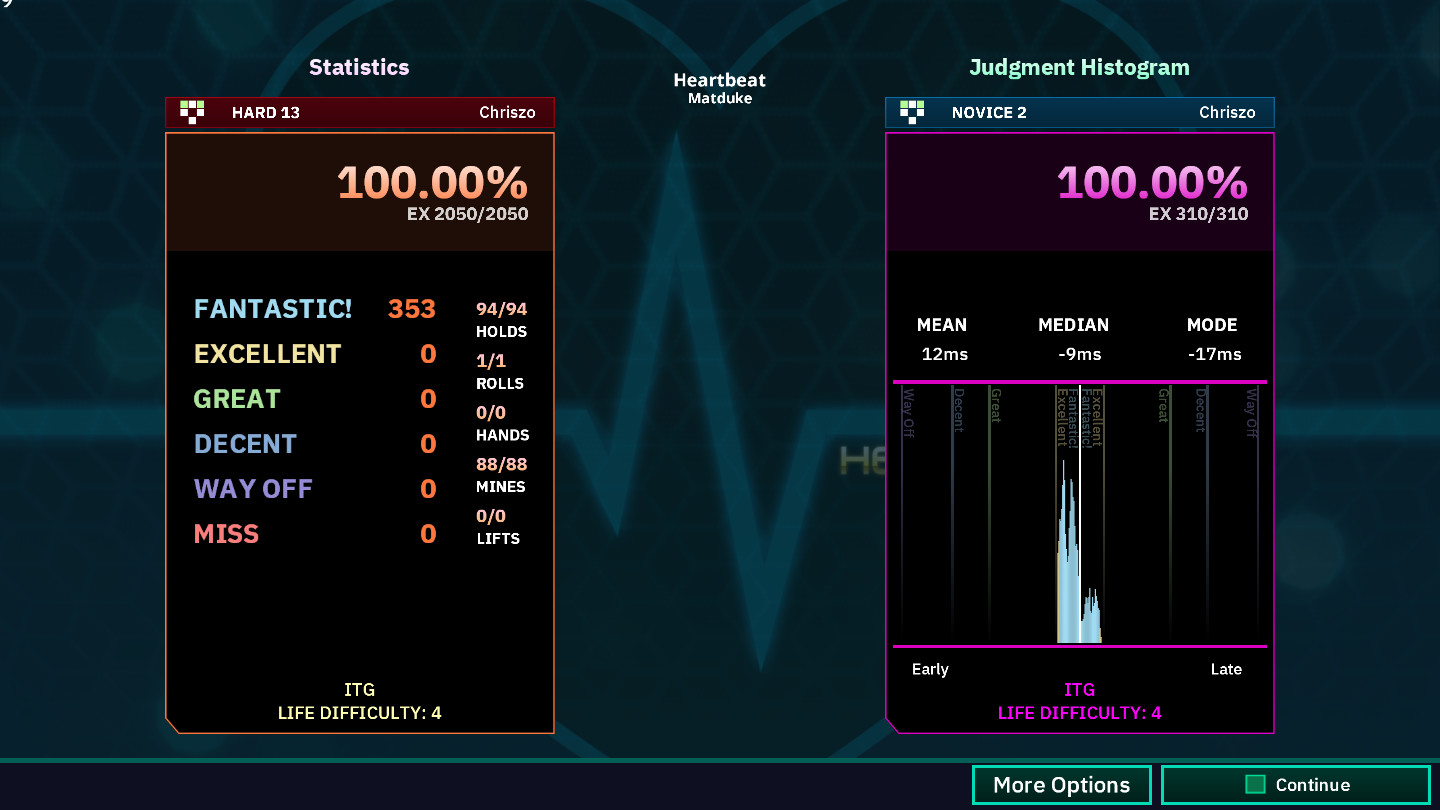Image resolution: width=1440 pixels, height=810 pixels.
Task: Click the WAY OFF judgment label
Action: click(x=253, y=488)
